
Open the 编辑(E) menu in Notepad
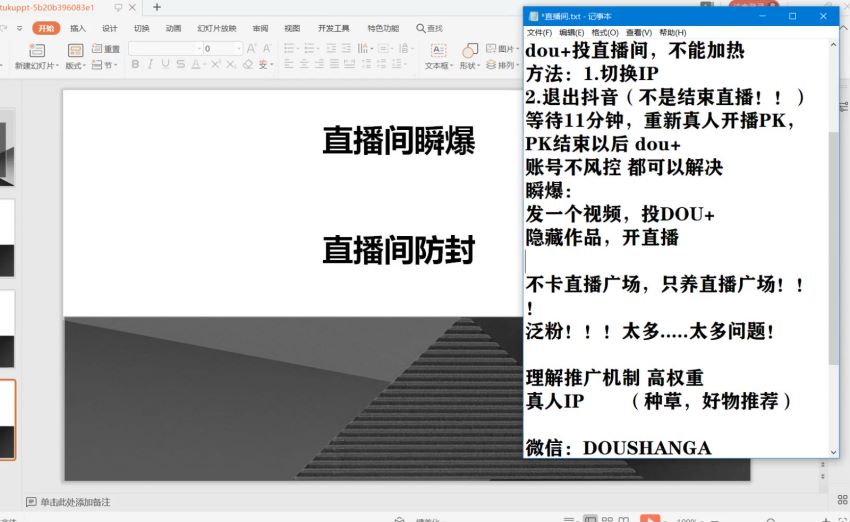572,33
